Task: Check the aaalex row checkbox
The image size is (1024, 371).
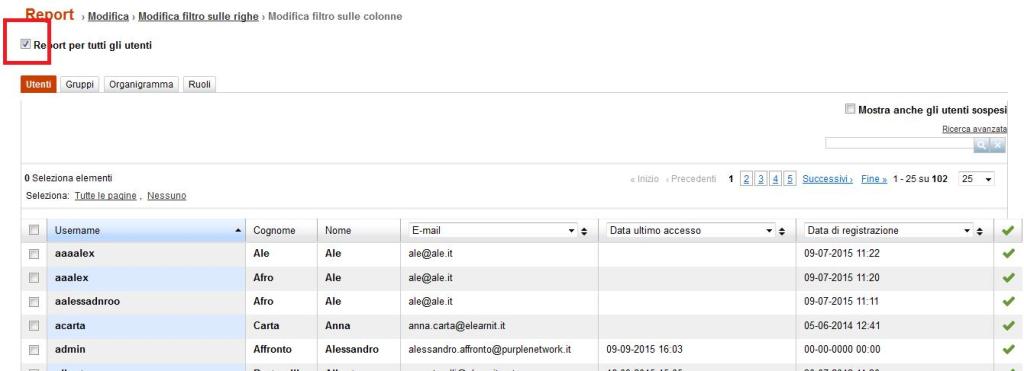Action: click(x=34, y=278)
